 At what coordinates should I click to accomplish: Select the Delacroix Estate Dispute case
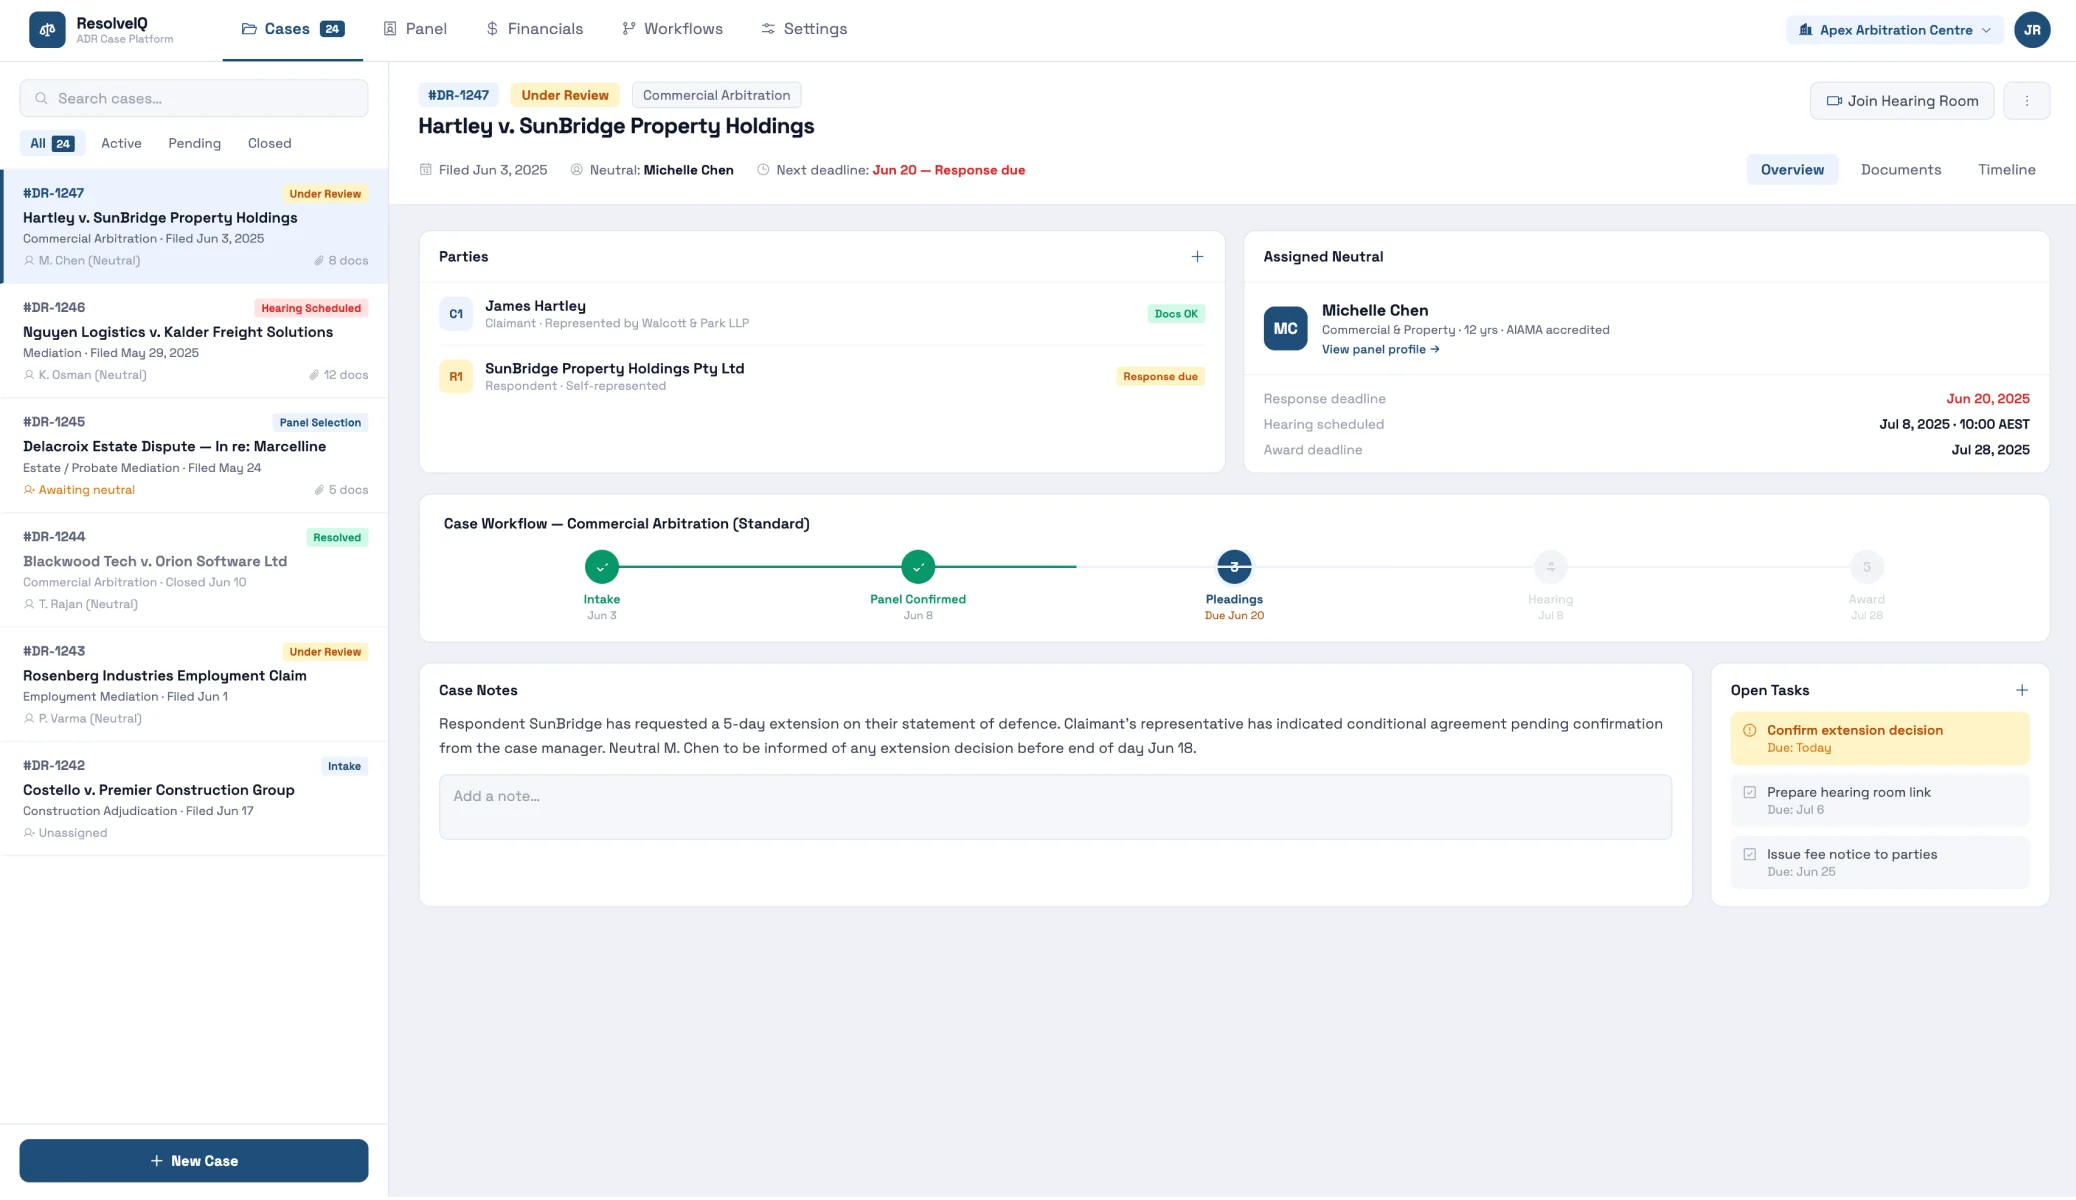[x=194, y=456]
